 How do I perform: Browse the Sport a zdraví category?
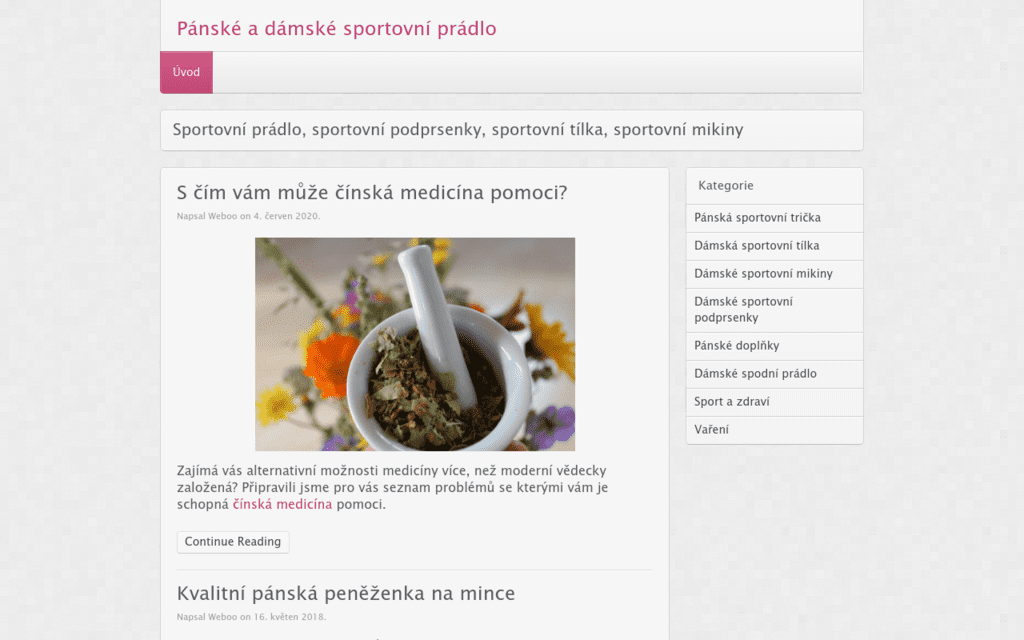tap(731, 402)
